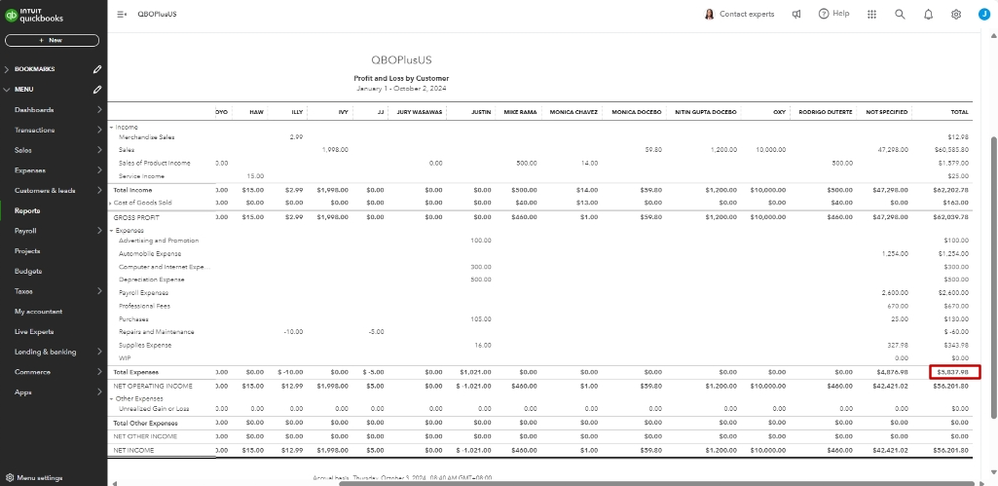This screenshot has height=486, width=998.
Task: Click Automobile Expense row label
Action: [x=150, y=254]
